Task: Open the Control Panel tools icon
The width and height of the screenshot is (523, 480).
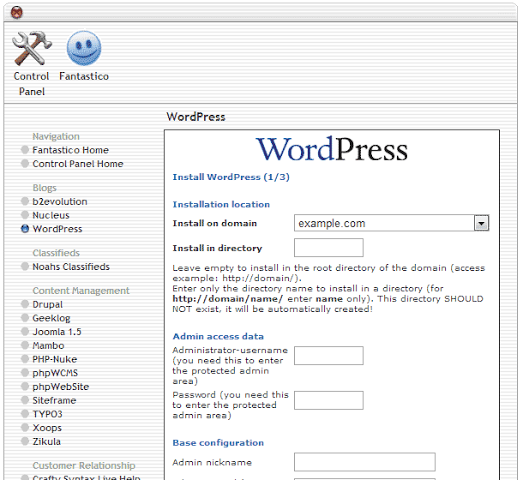Action: coord(32,48)
